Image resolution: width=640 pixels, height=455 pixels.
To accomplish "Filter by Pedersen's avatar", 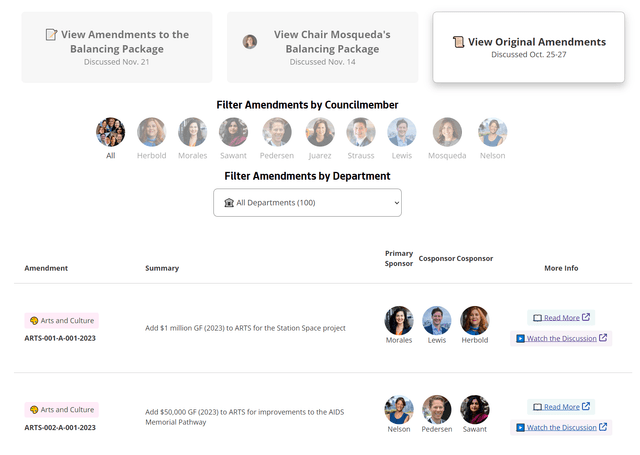I will point(277,132).
